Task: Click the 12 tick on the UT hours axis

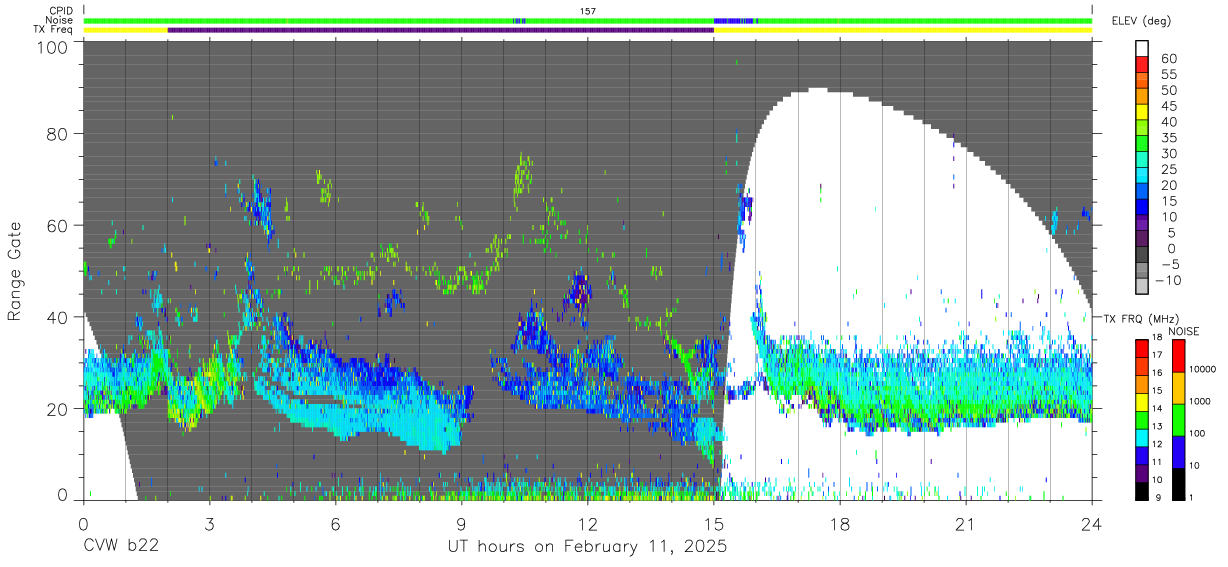Action: click(587, 524)
